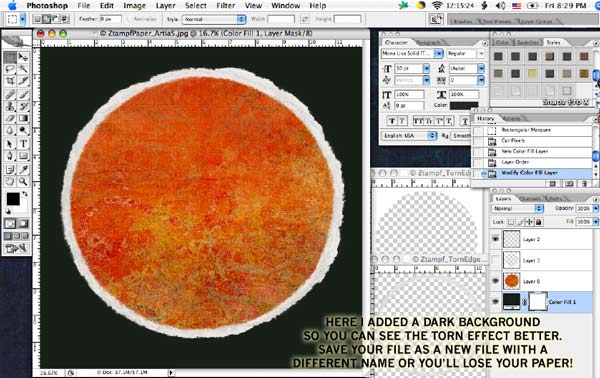The height and width of the screenshot is (378, 600).
Task: Toggle Lock transparent pixels in Layers panel
Action: 511,222
